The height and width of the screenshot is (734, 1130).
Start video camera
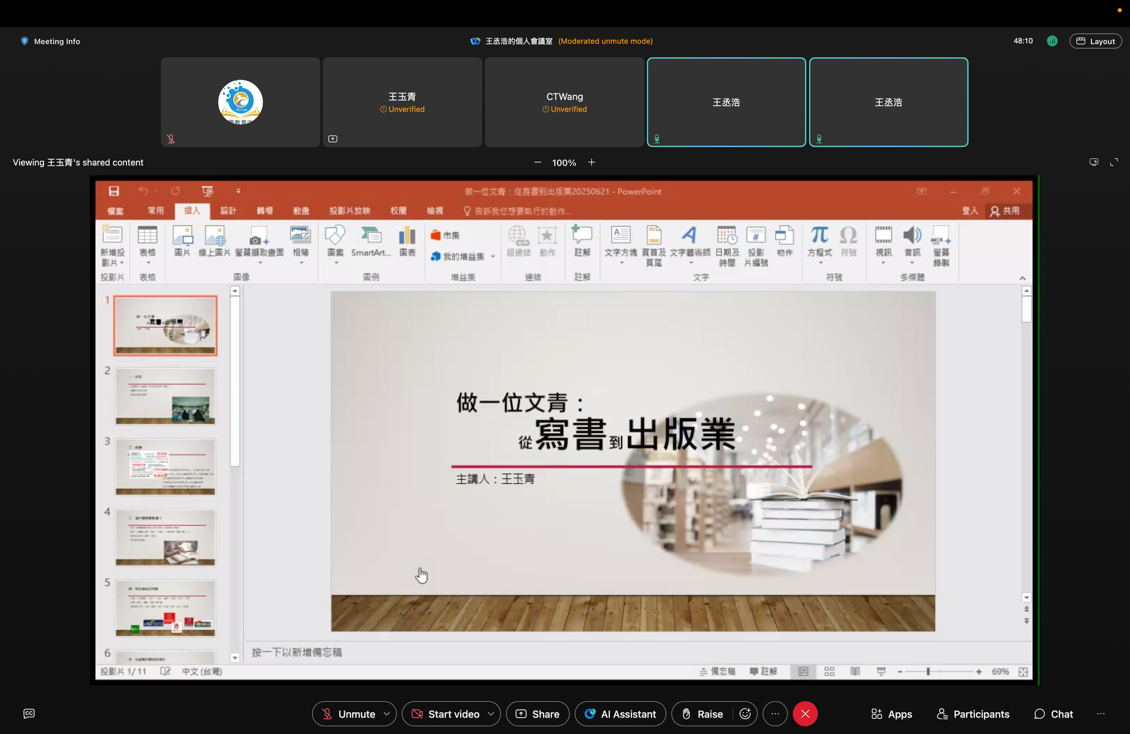(x=444, y=714)
